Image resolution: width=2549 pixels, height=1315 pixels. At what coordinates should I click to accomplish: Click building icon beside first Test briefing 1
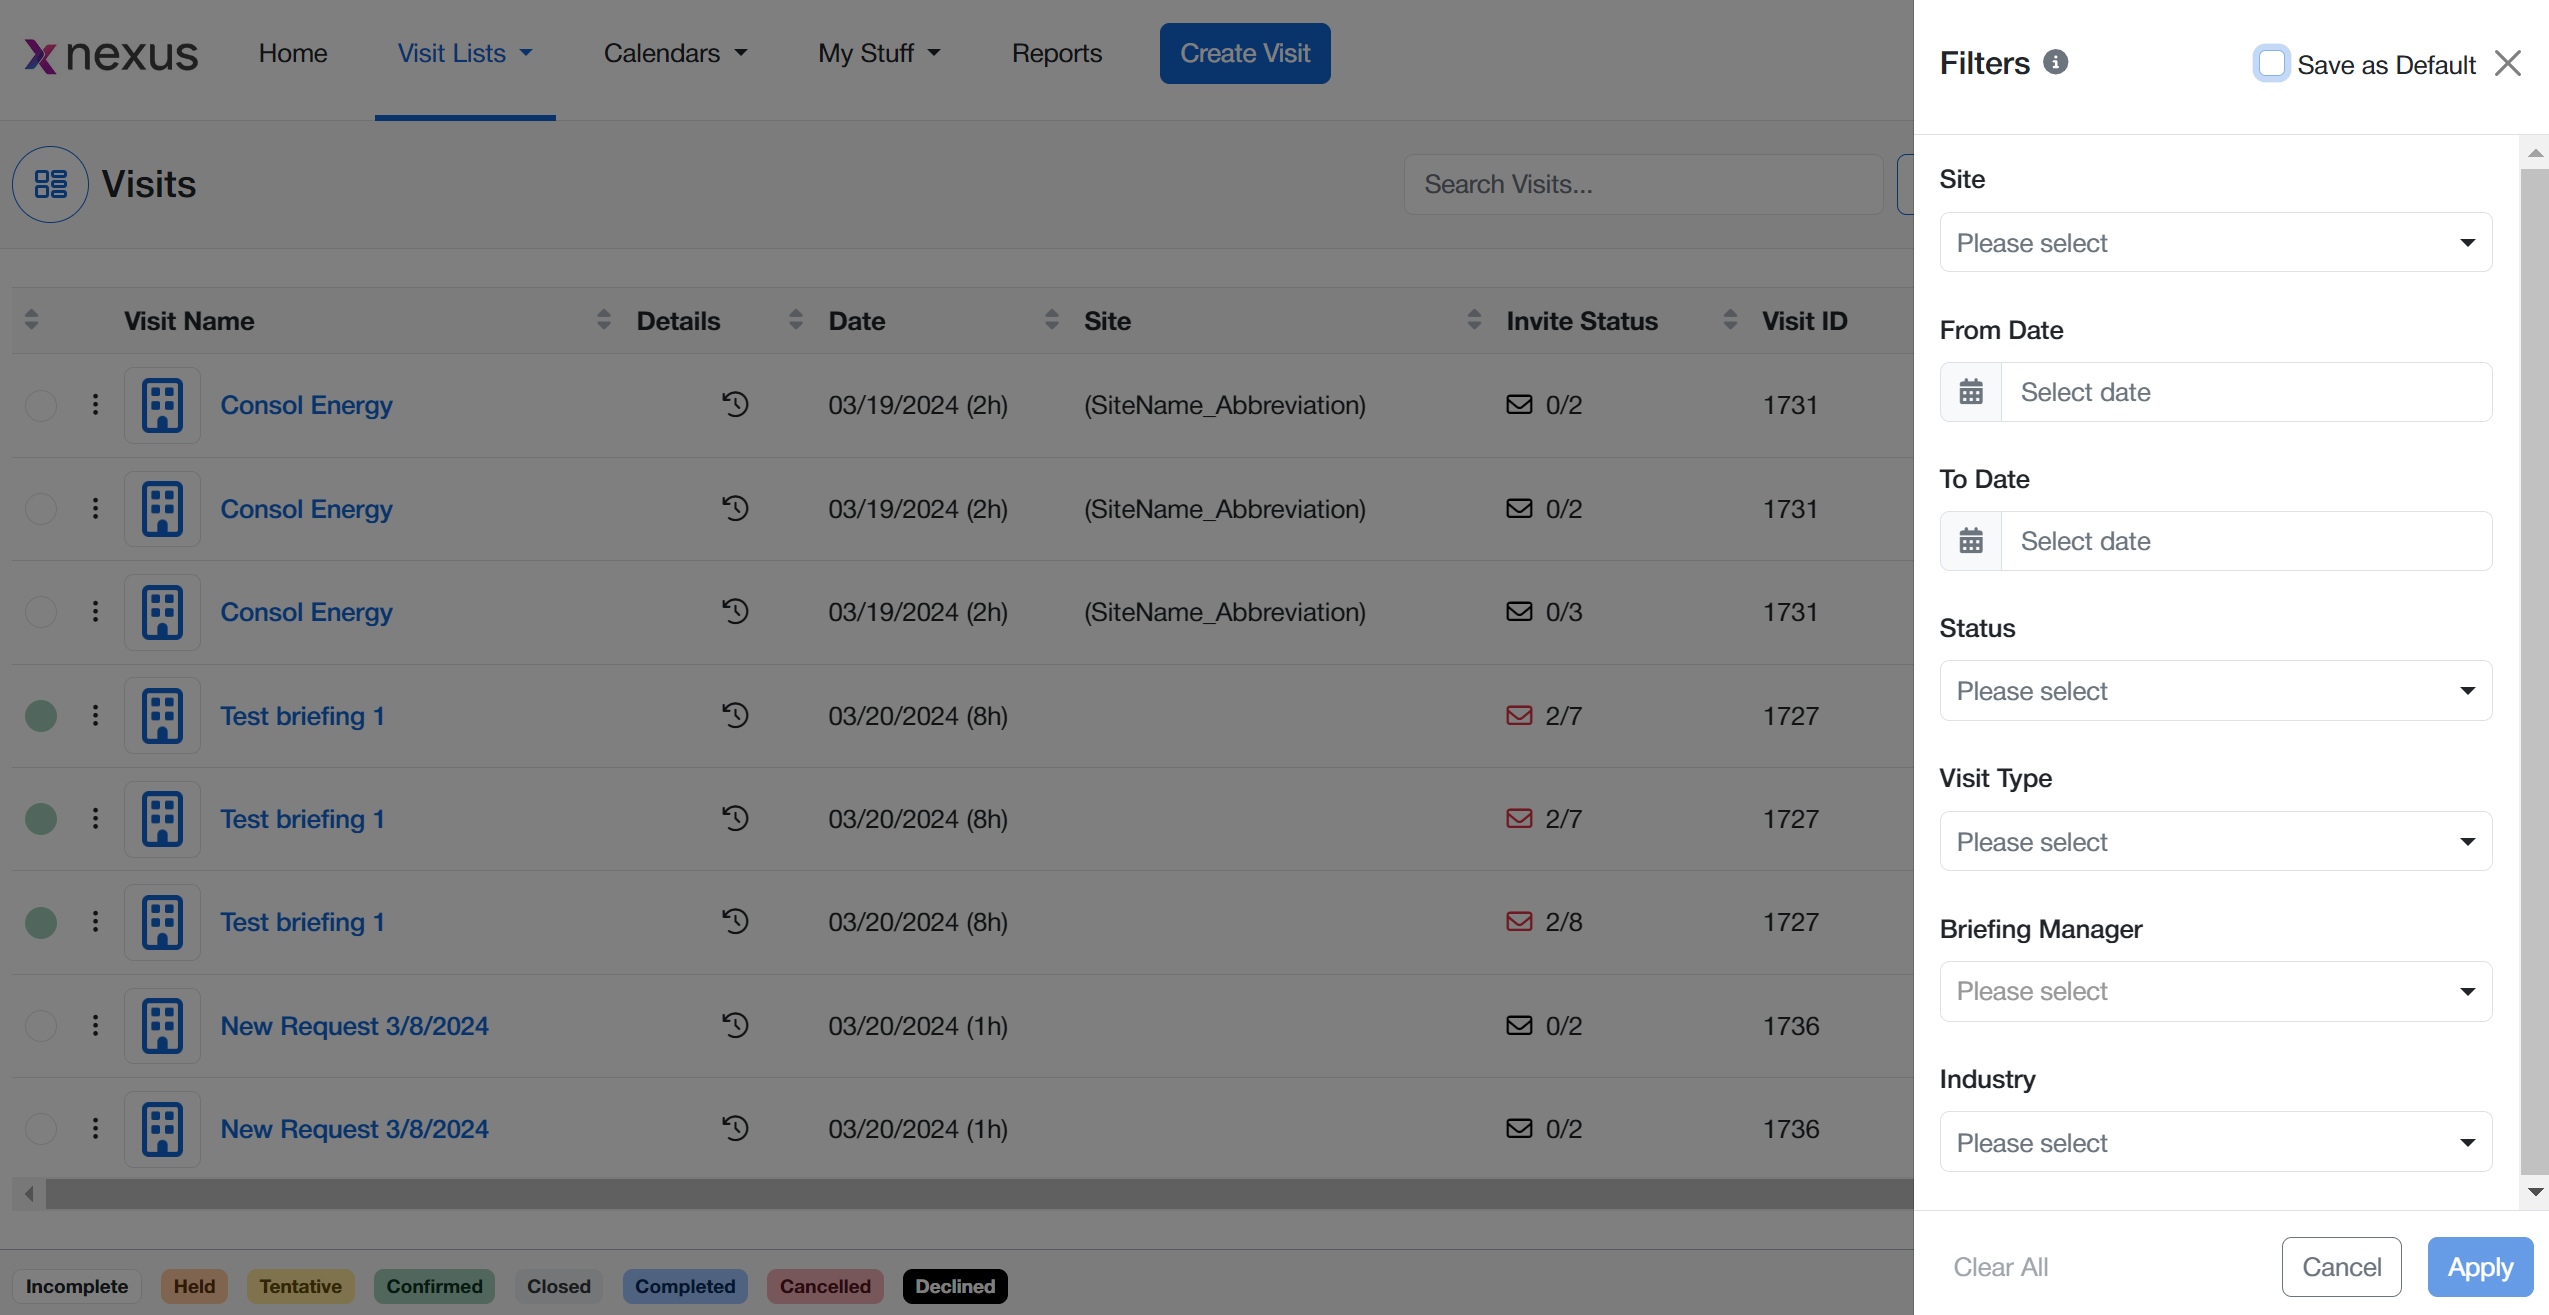click(x=162, y=716)
